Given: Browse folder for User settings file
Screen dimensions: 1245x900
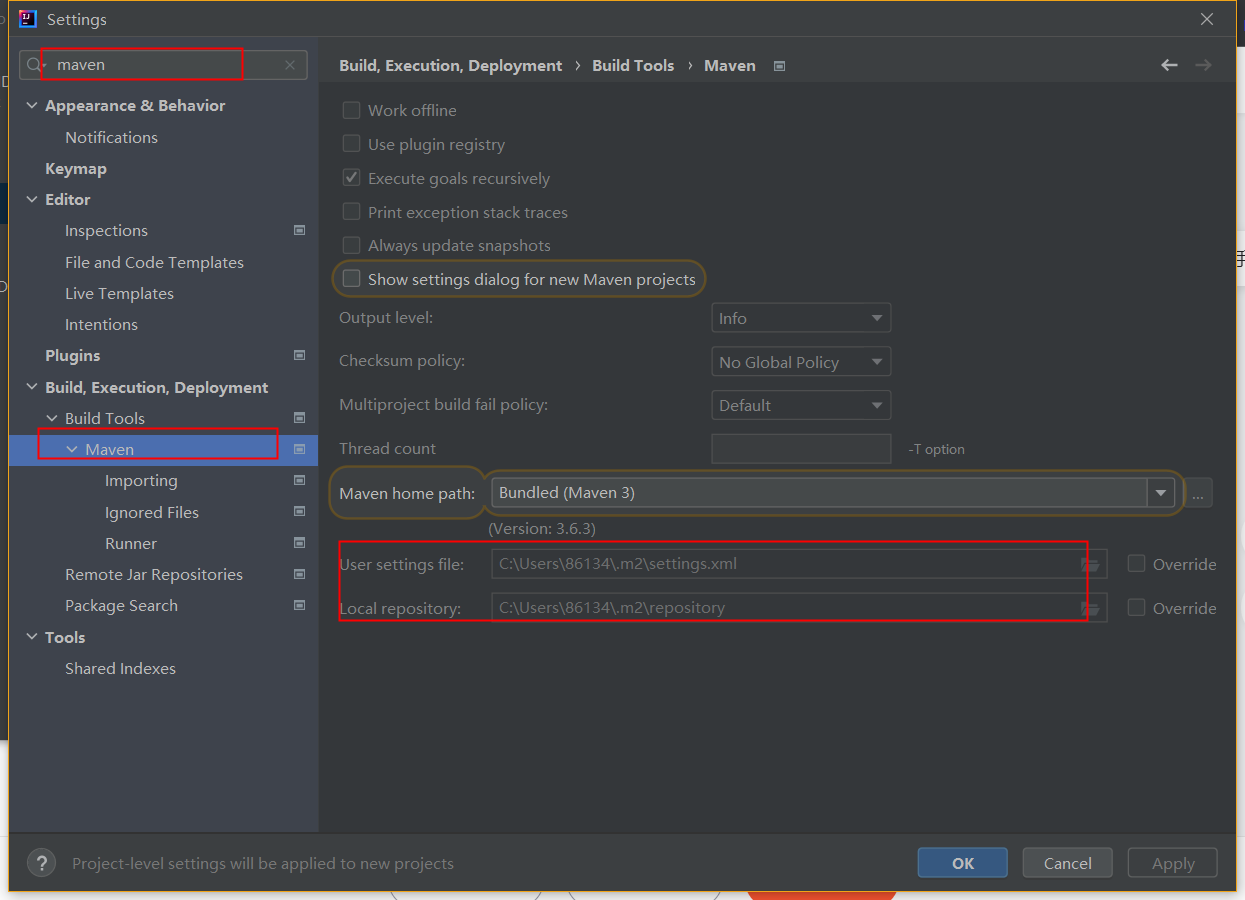Looking at the screenshot, I should (x=1090, y=564).
